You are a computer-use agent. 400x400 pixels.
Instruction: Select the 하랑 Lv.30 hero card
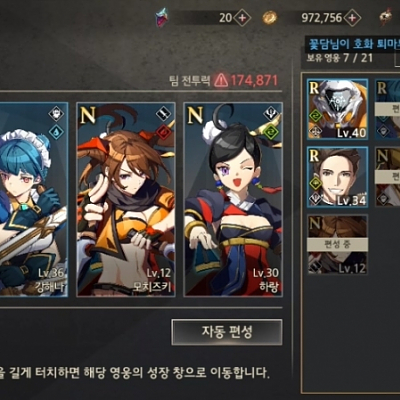coord(233,199)
